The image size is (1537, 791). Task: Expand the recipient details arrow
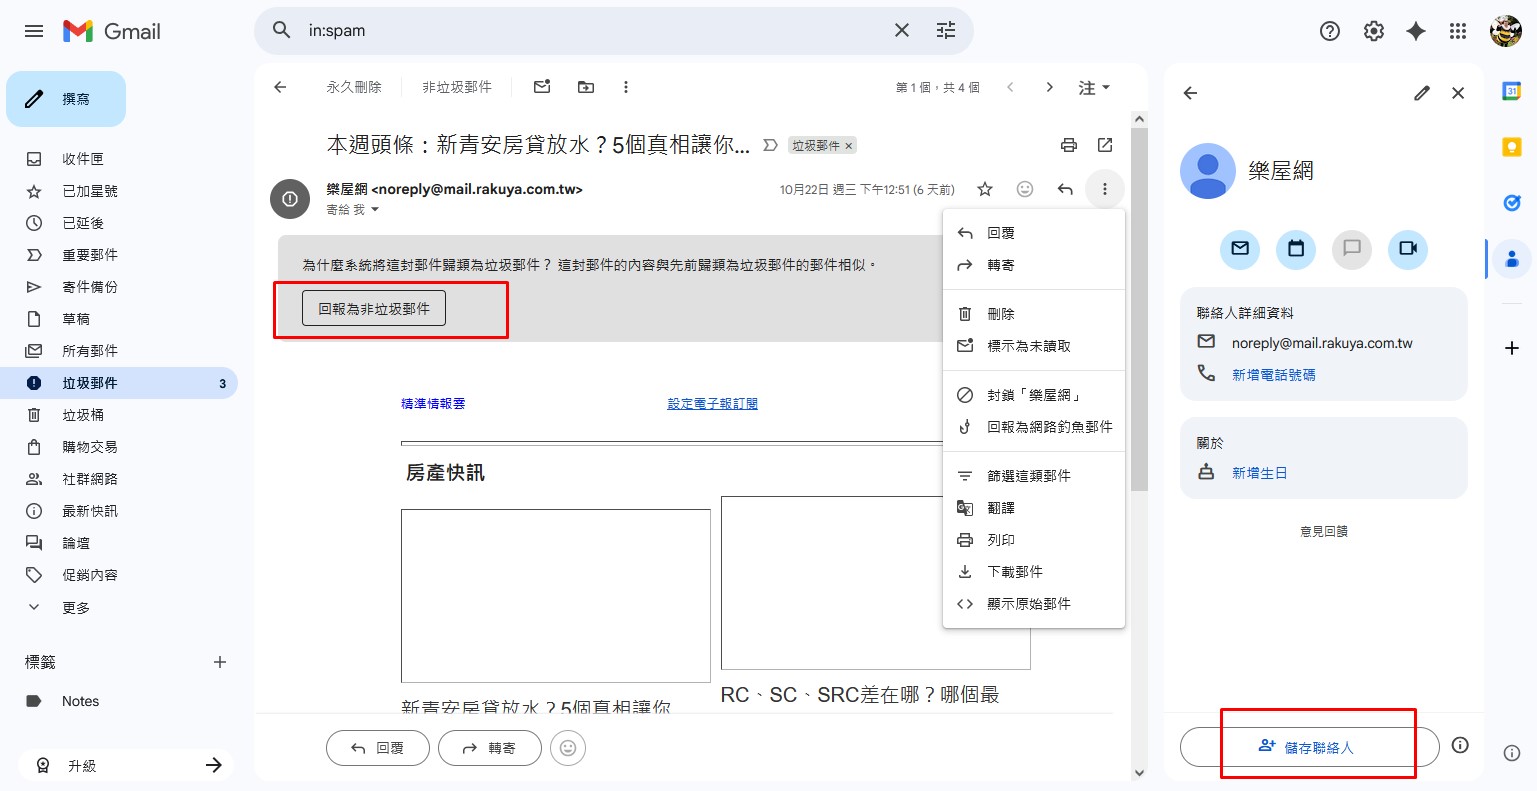pos(375,210)
